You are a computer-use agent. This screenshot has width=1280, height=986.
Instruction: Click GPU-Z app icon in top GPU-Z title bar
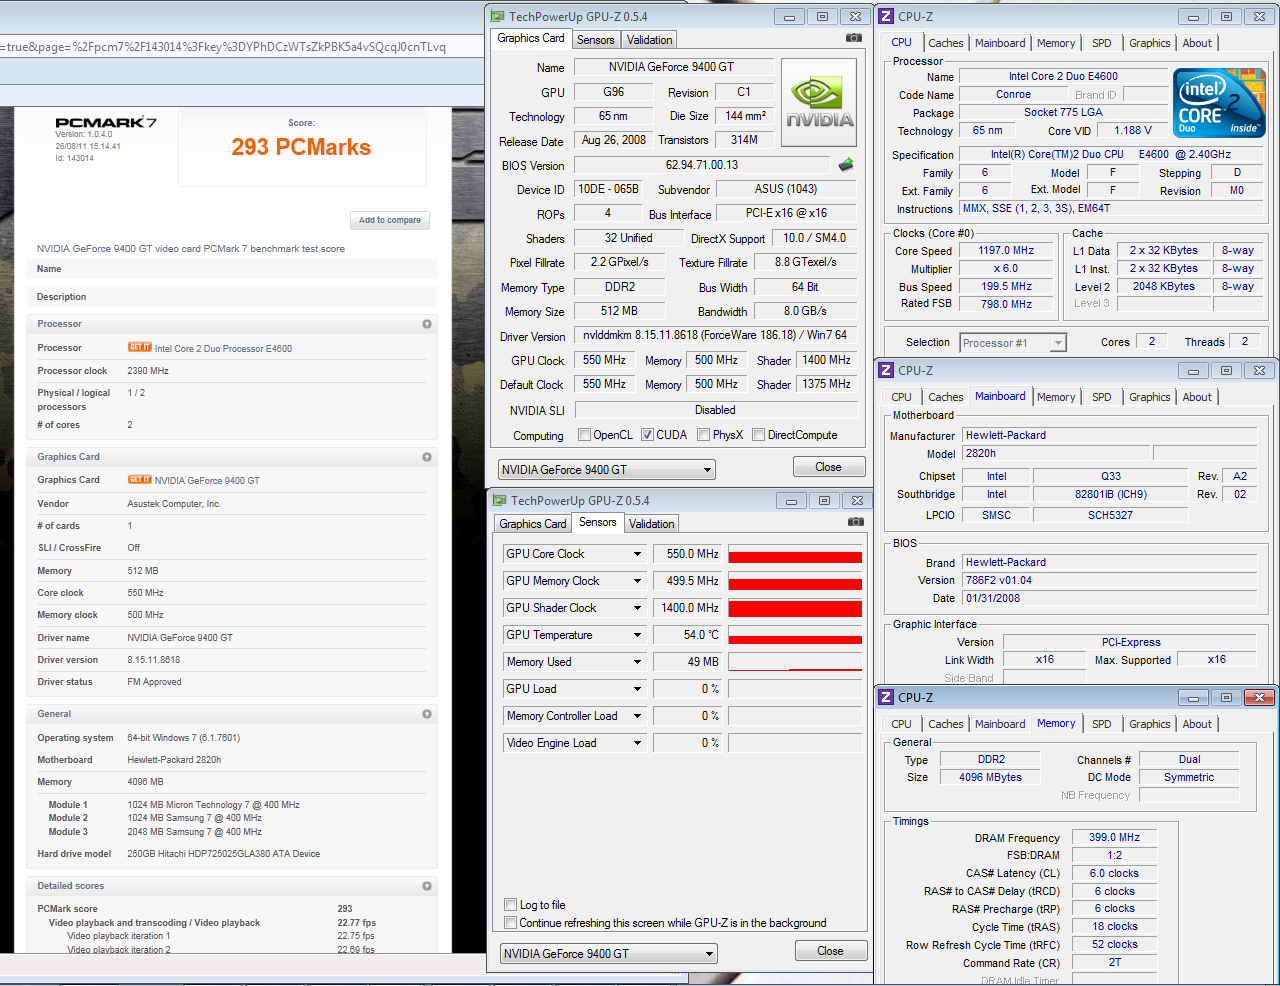tap(497, 16)
